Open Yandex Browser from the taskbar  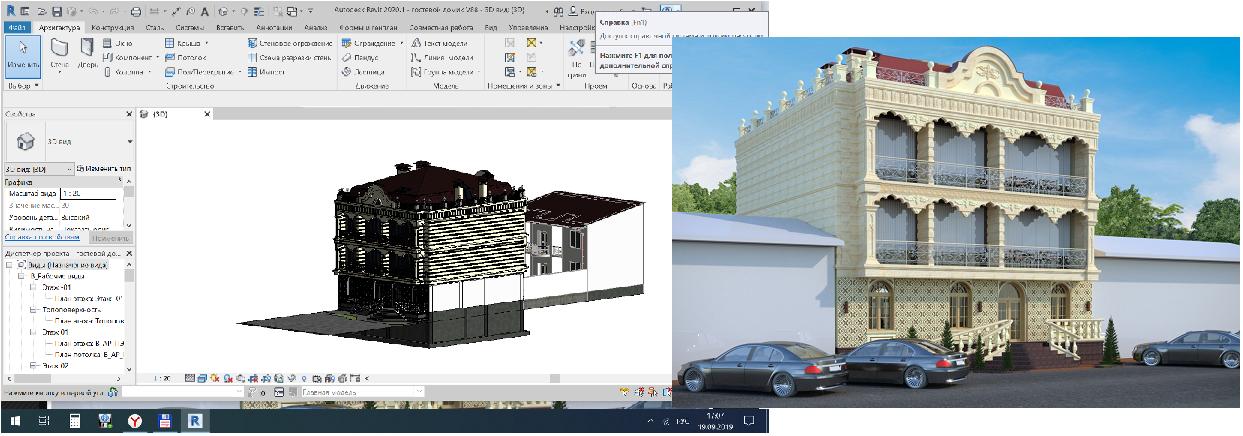click(x=133, y=421)
